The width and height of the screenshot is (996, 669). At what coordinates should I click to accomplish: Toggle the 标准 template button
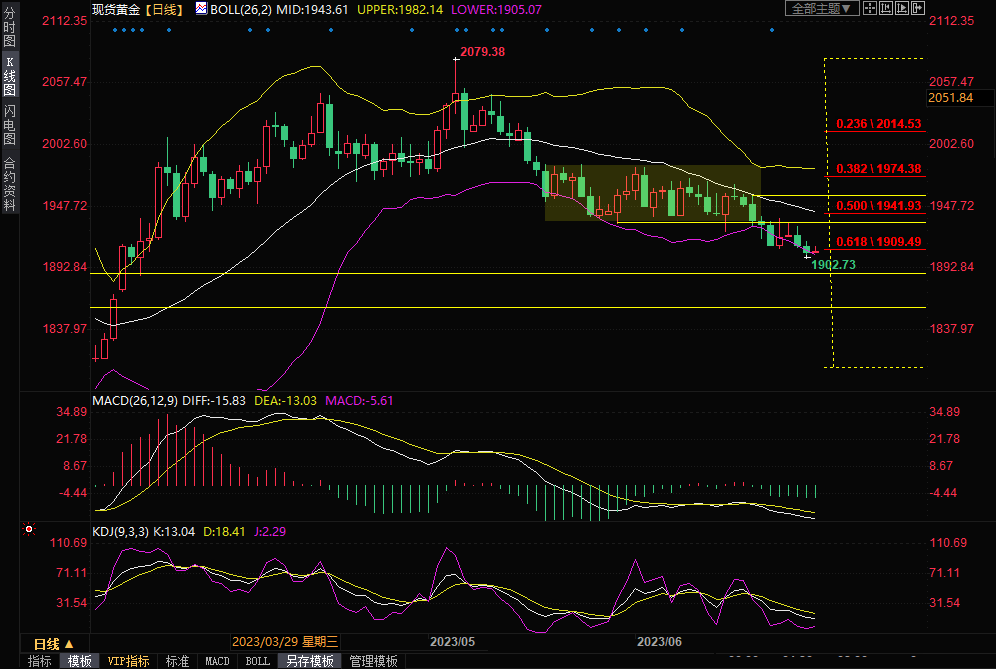[177, 661]
